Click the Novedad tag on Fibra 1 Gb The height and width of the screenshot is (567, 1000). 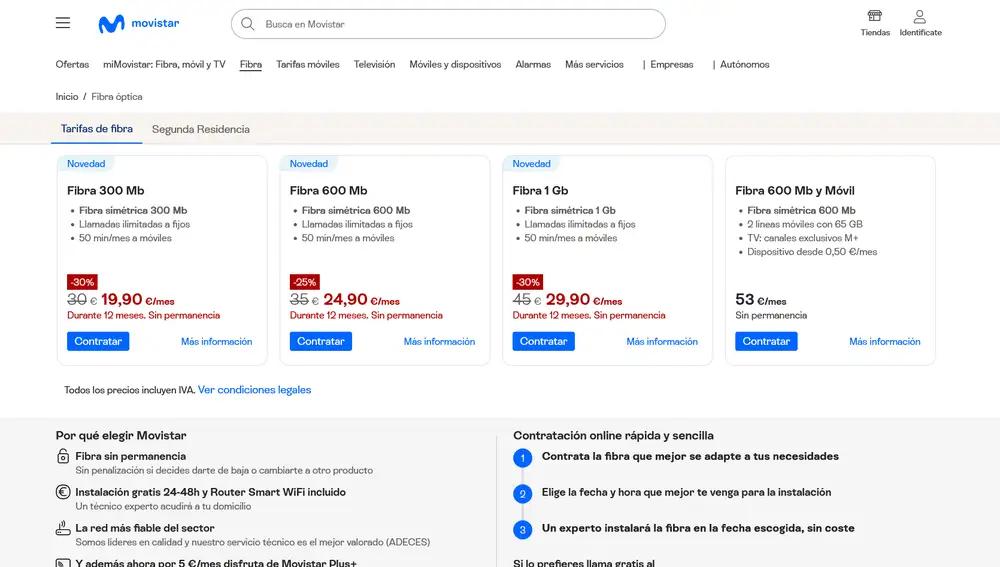coord(531,164)
